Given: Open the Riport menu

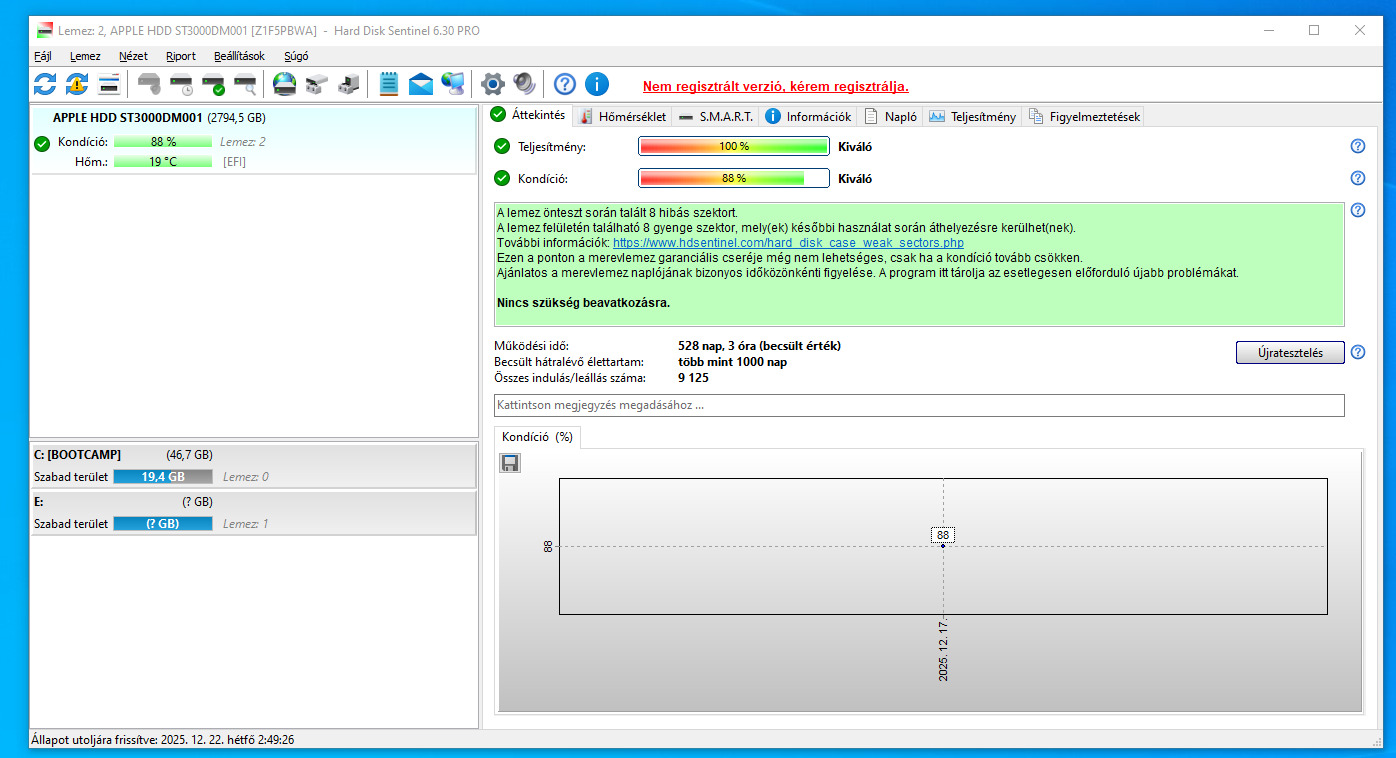Looking at the screenshot, I should [x=180, y=56].
